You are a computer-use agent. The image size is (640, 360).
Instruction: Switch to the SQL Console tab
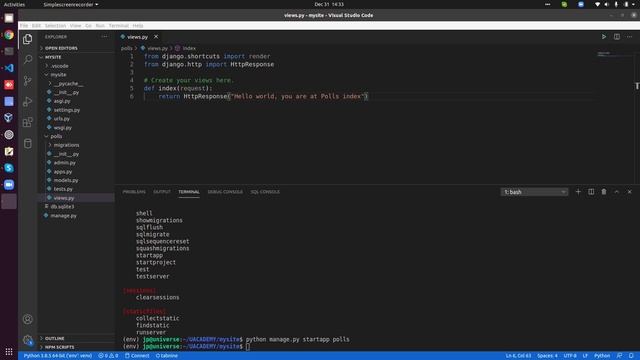click(265, 192)
